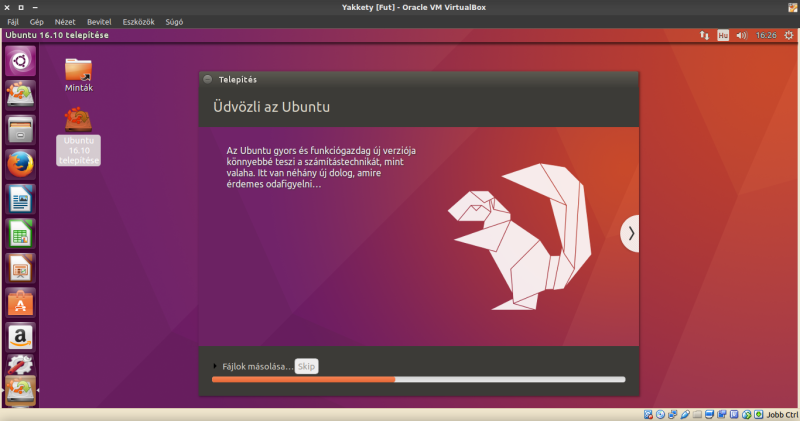Open LibreOffice Writer in the launcher
800x421 pixels.
(x=21, y=198)
